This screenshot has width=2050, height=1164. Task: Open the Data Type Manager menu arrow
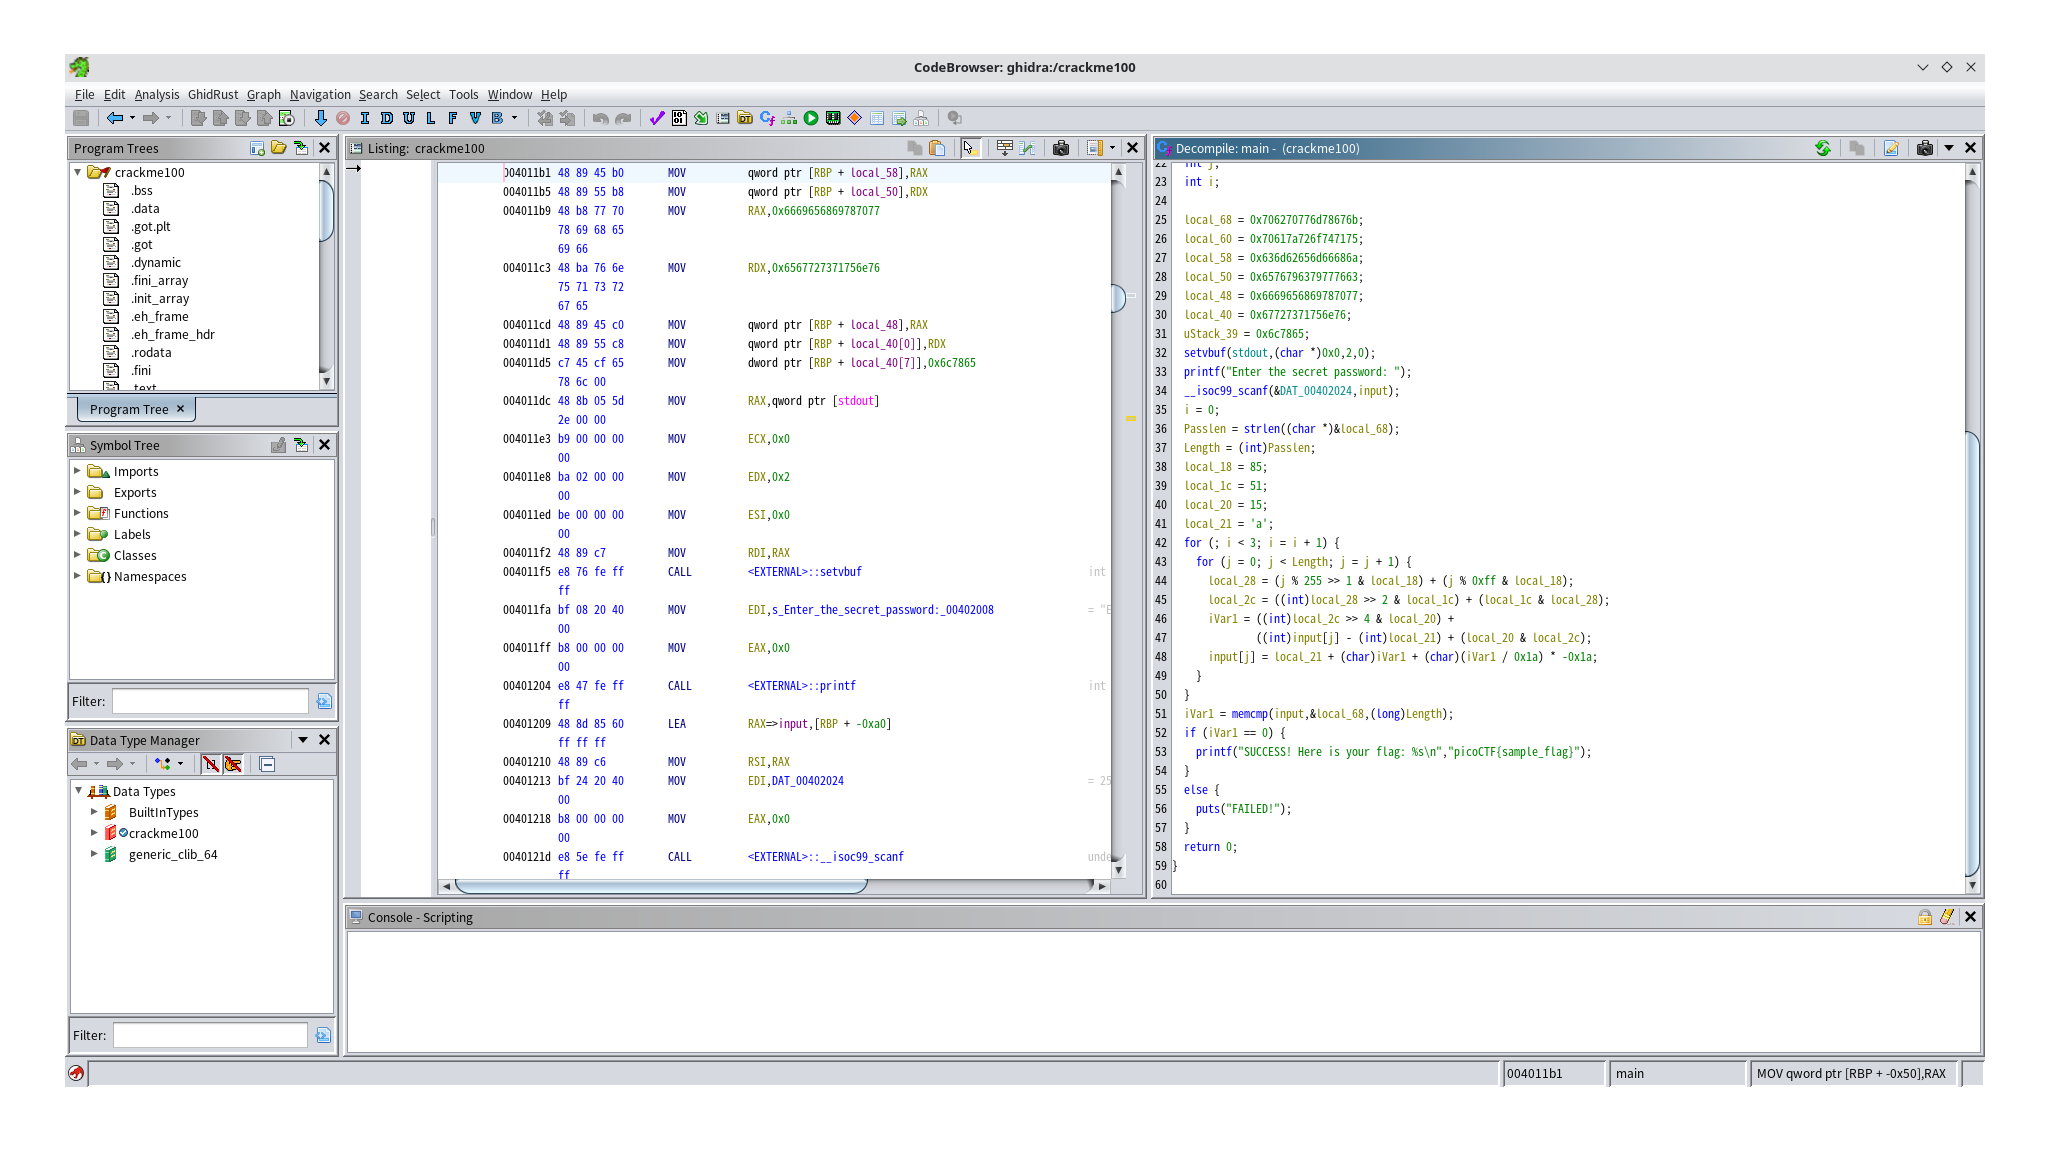[x=302, y=740]
